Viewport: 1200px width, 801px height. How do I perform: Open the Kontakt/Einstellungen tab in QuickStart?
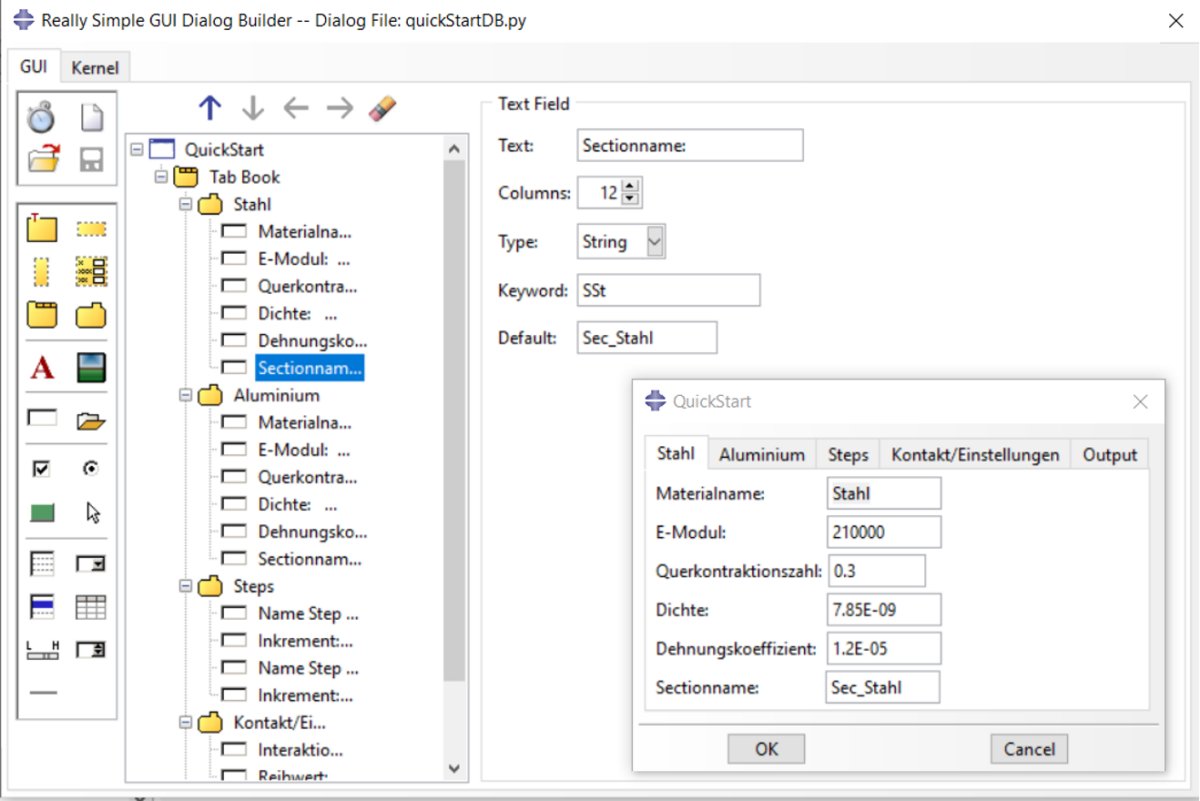click(x=975, y=454)
